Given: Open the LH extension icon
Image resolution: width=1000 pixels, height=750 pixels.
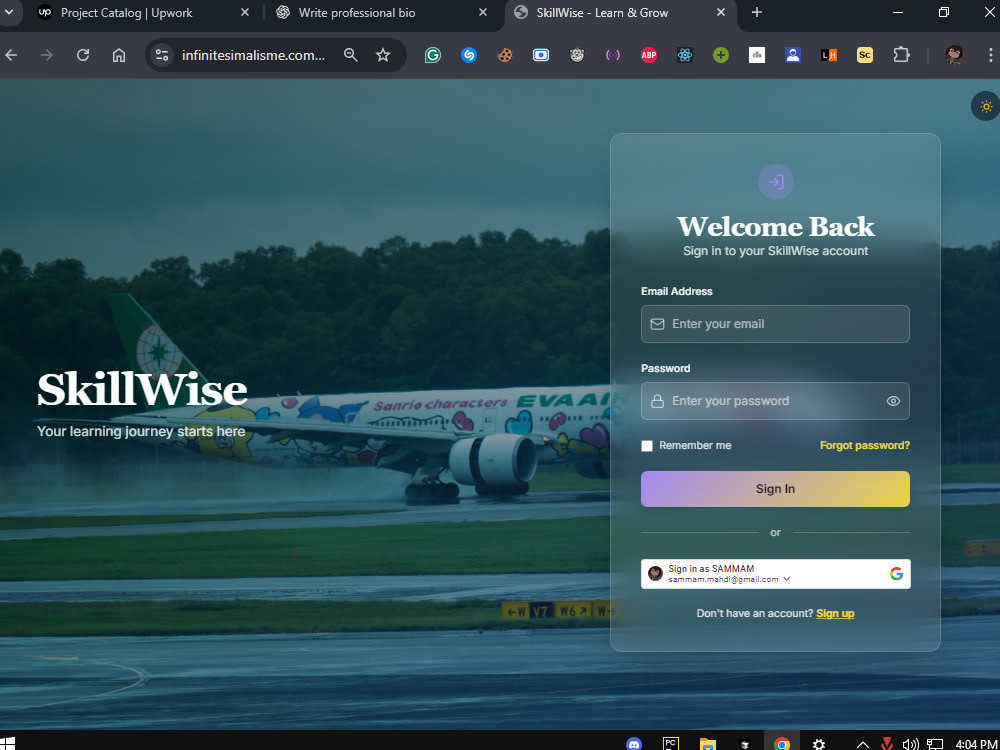Looking at the screenshot, I should coord(829,55).
